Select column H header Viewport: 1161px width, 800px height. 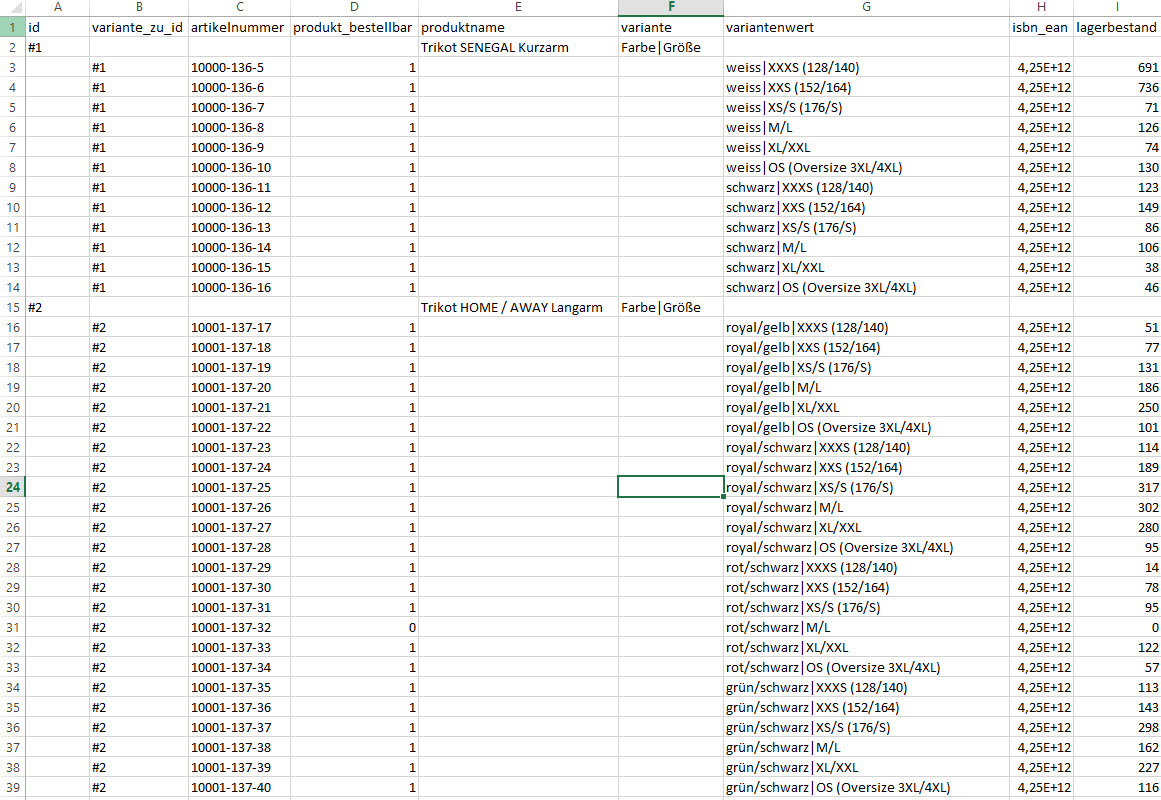click(x=1041, y=7)
